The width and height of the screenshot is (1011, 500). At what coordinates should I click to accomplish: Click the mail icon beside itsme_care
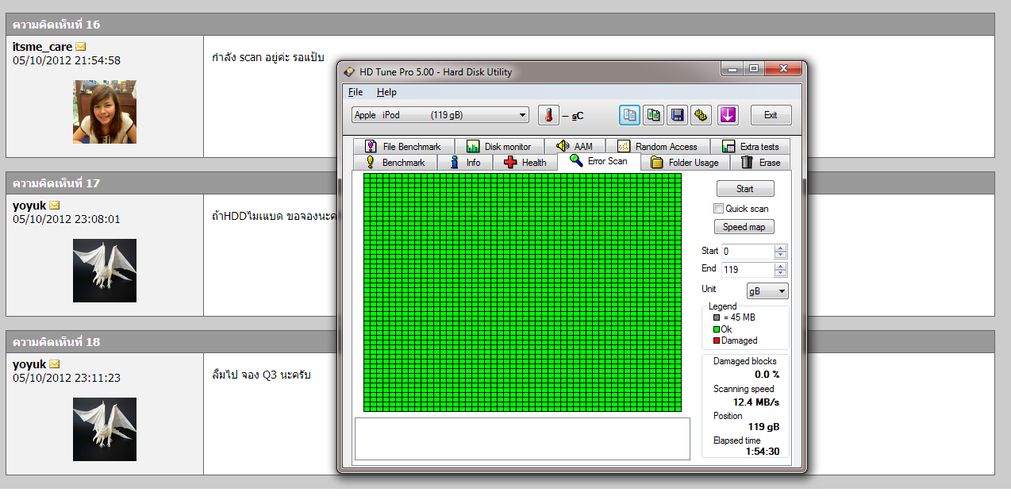pos(82,46)
